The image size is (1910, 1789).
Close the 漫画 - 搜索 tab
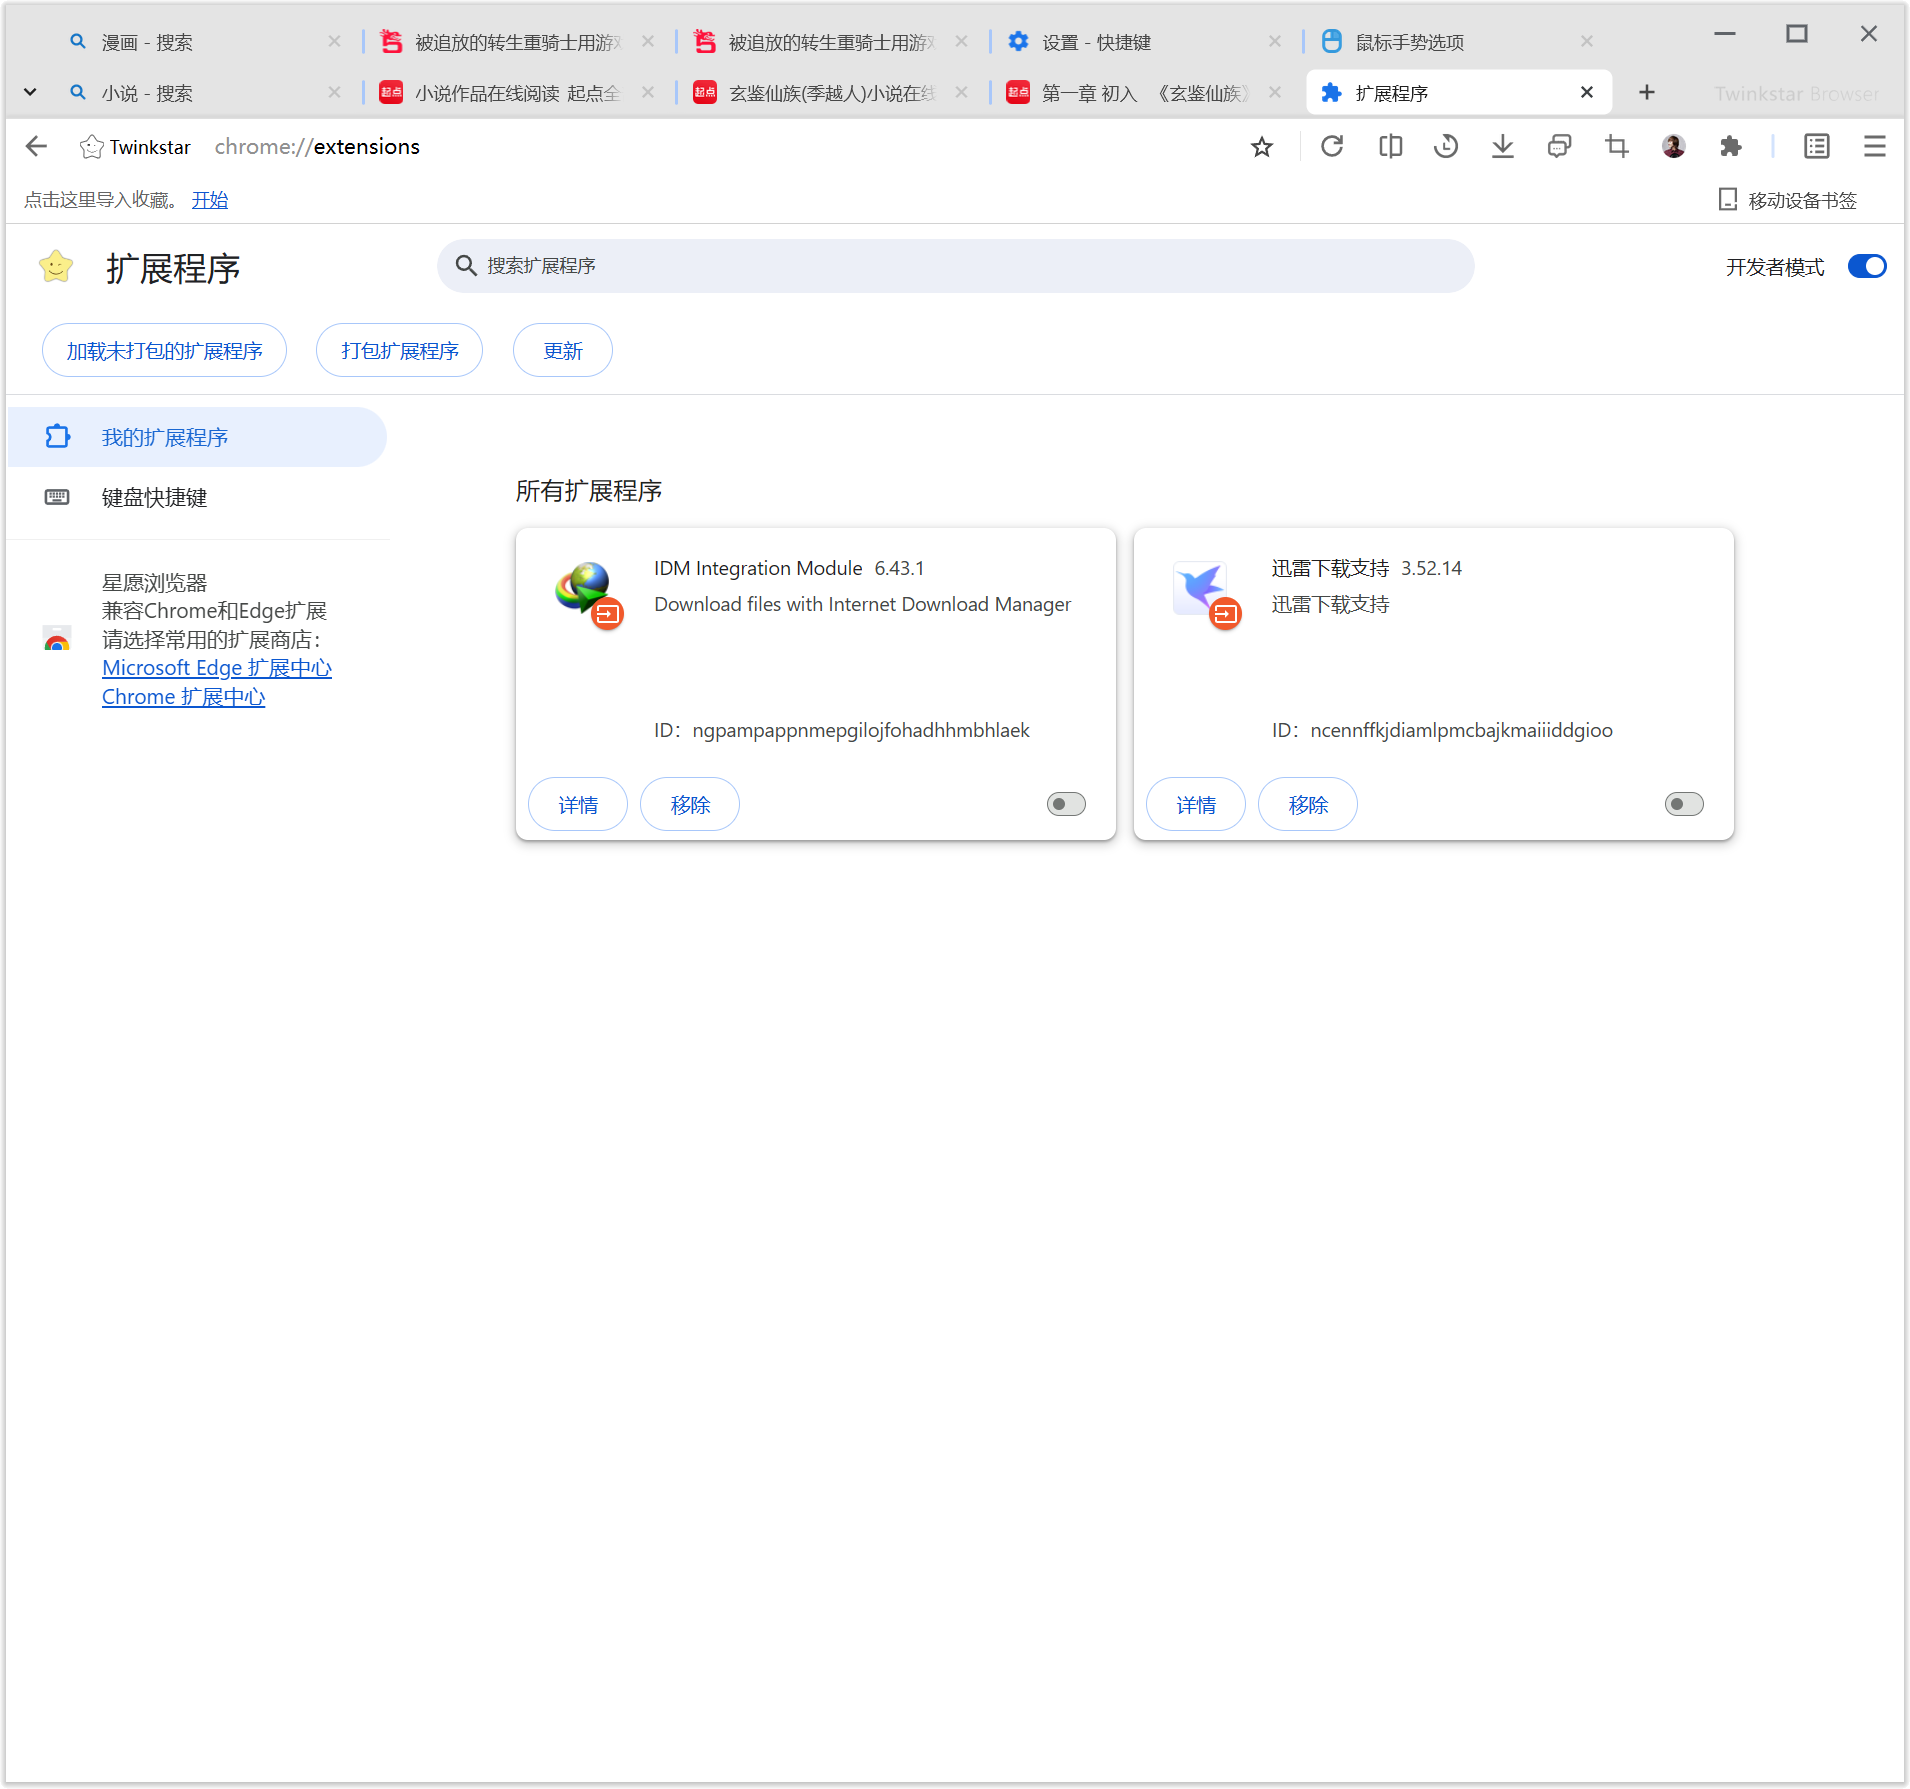pos(334,42)
